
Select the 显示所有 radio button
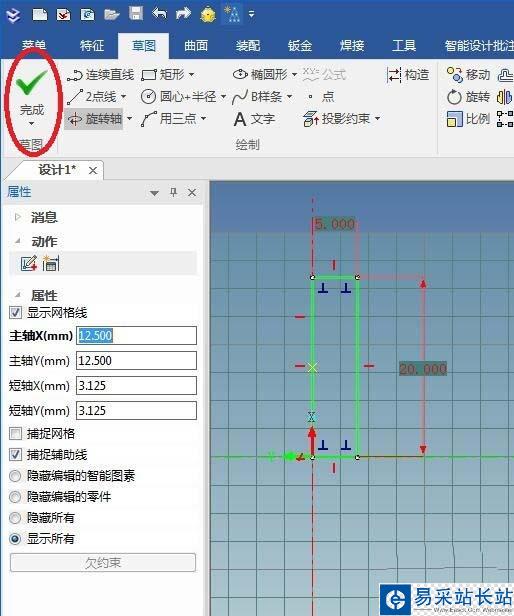click(15, 539)
